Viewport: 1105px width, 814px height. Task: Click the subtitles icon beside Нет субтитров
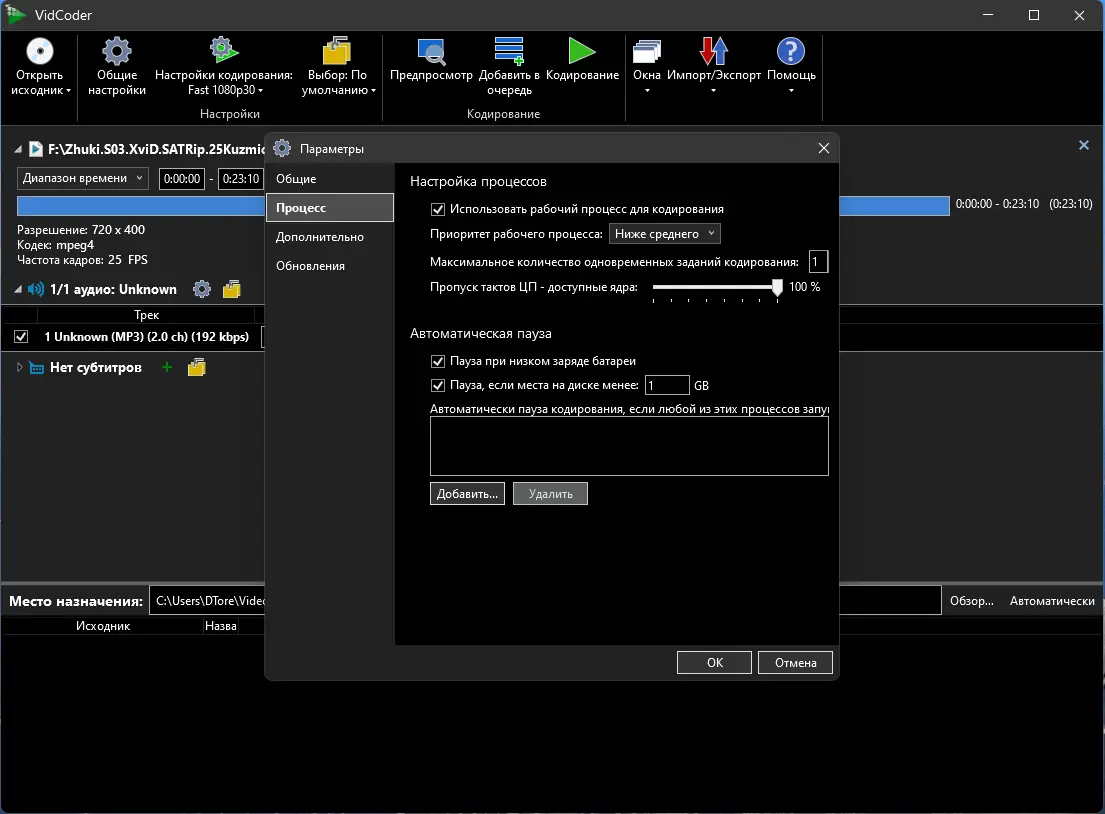click(37, 368)
